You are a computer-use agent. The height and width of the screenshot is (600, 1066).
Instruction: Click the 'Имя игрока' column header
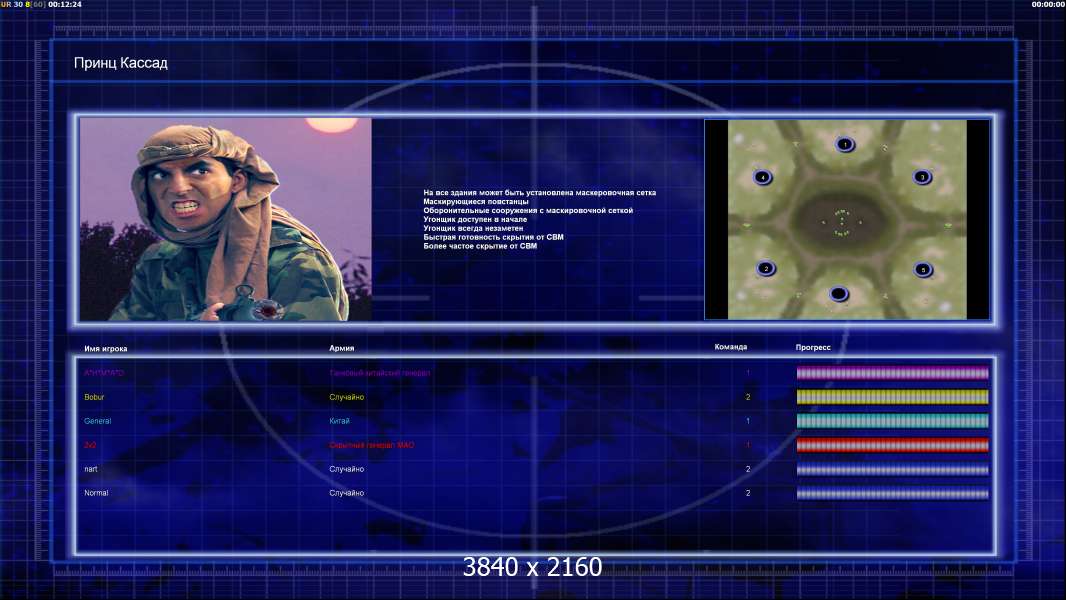(x=105, y=349)
